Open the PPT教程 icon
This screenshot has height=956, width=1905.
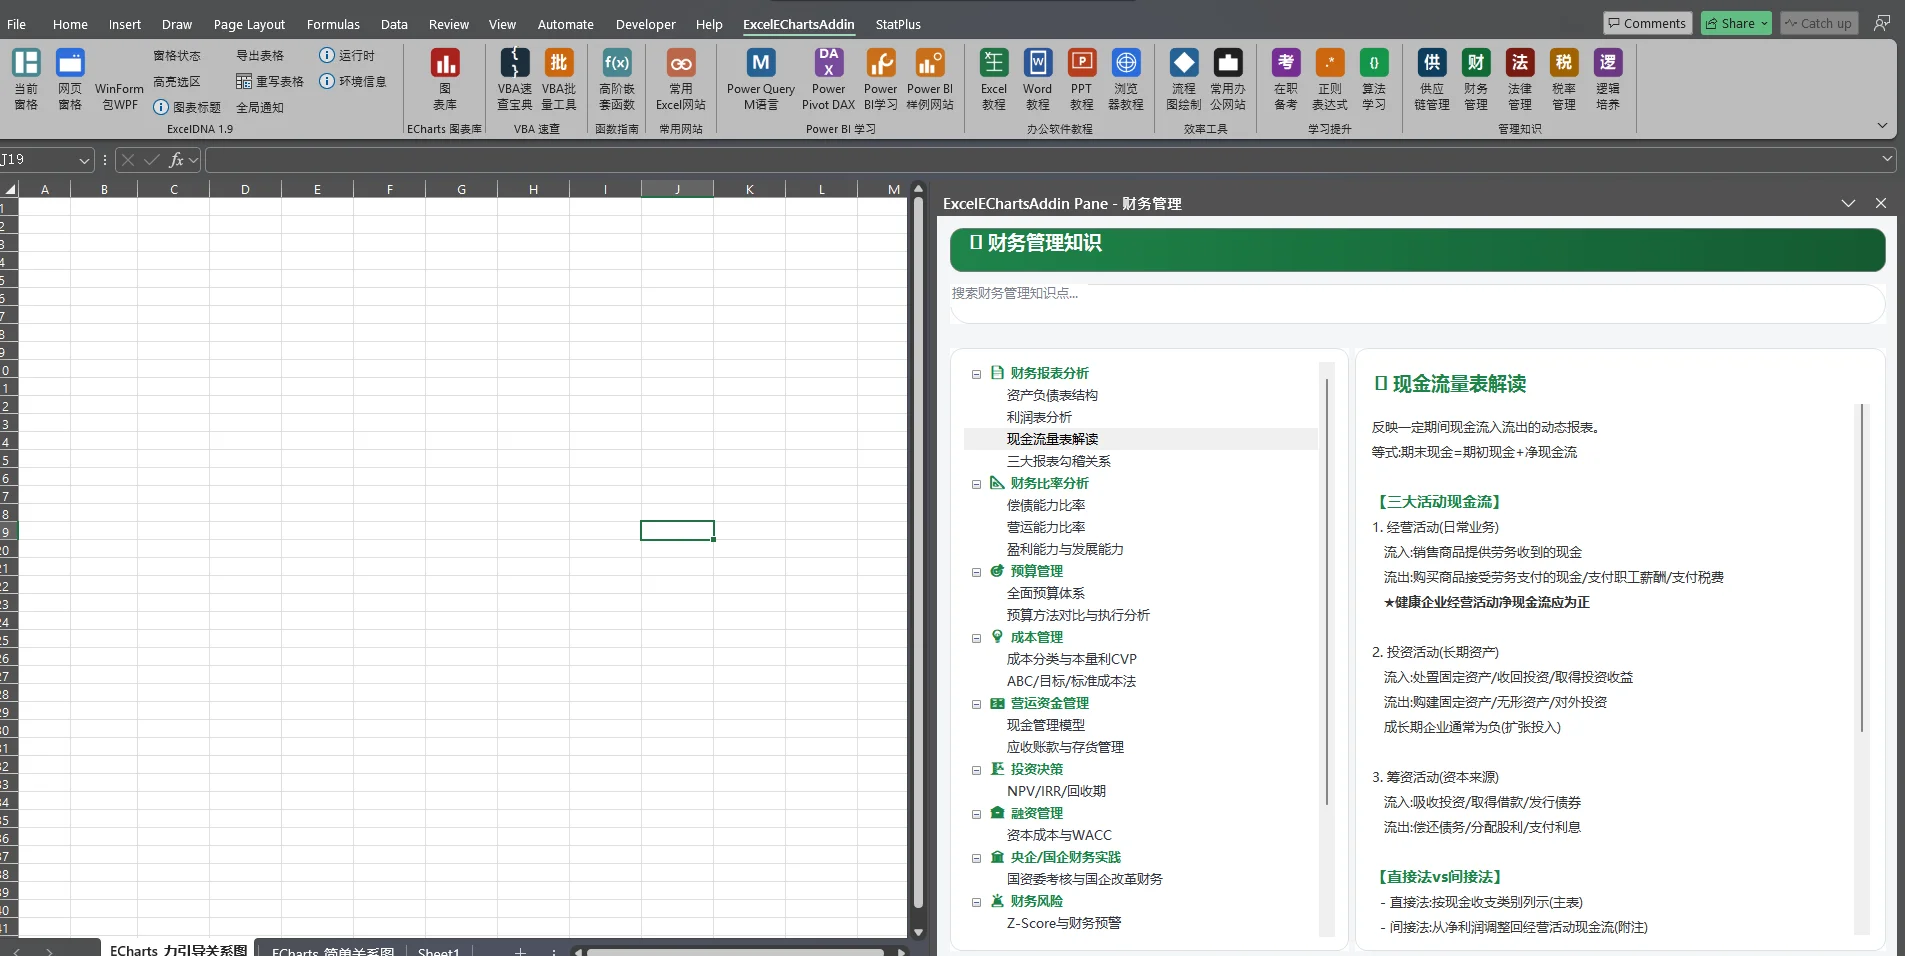(1082, 79)
